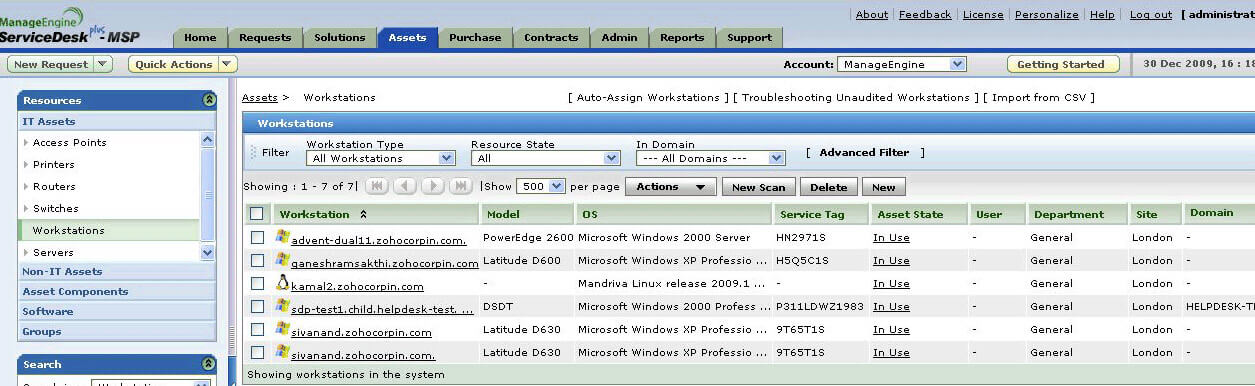Switch to the Reports tab
The width and height of the screenshot is (1255, 386).
click(x=682, y=38)
